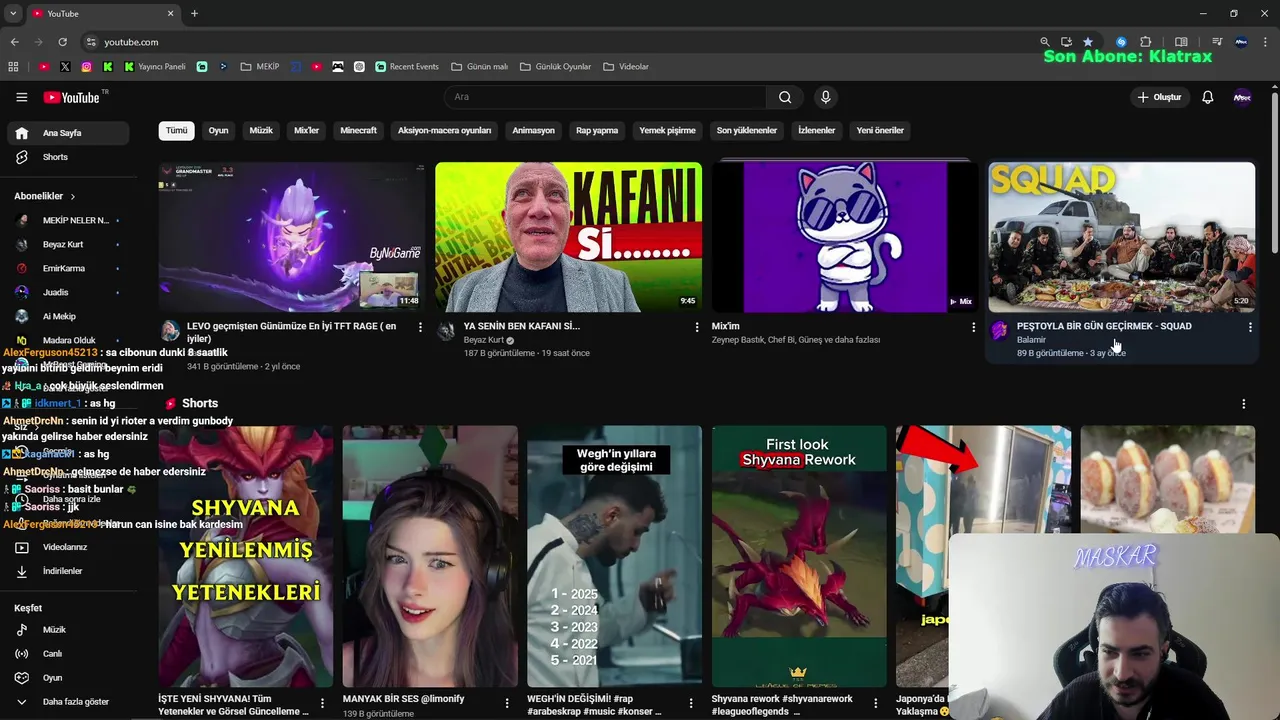Open options menu for Mix'im
Viewport: 1280px width, 720px height.
point(973,327)
